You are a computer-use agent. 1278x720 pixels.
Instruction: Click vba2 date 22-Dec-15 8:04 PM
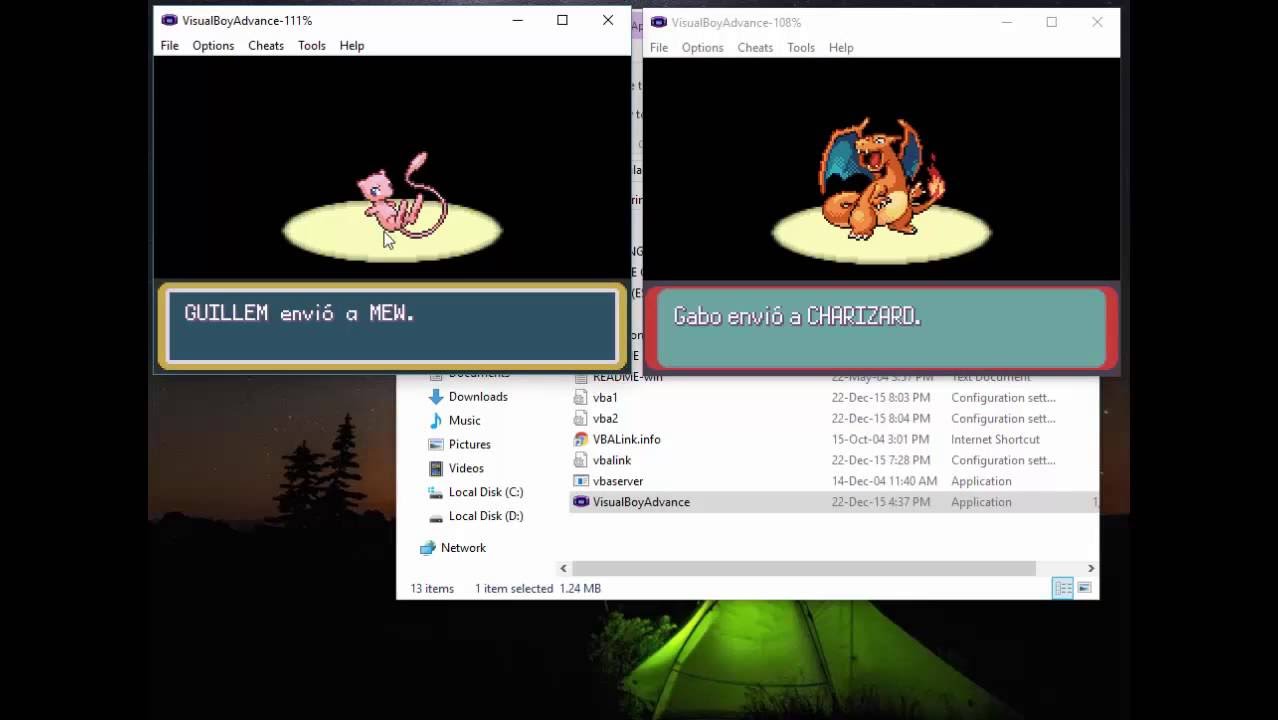(x=881, y=418)
